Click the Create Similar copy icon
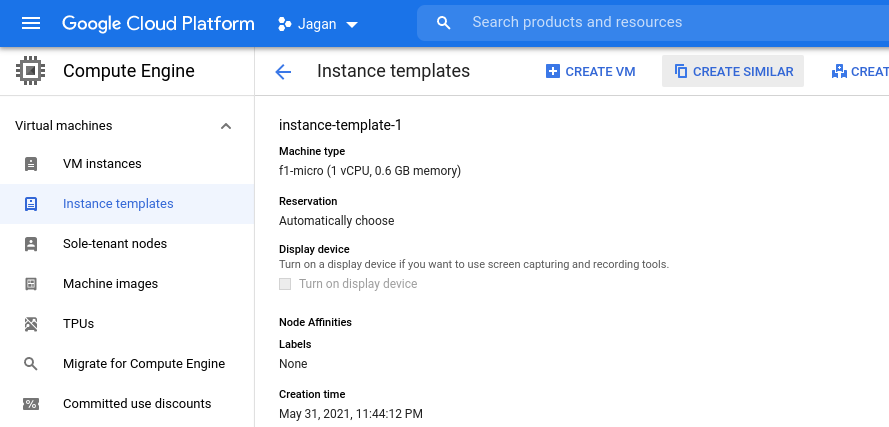This screenshot has width=889, height=427. pos(681,71)
